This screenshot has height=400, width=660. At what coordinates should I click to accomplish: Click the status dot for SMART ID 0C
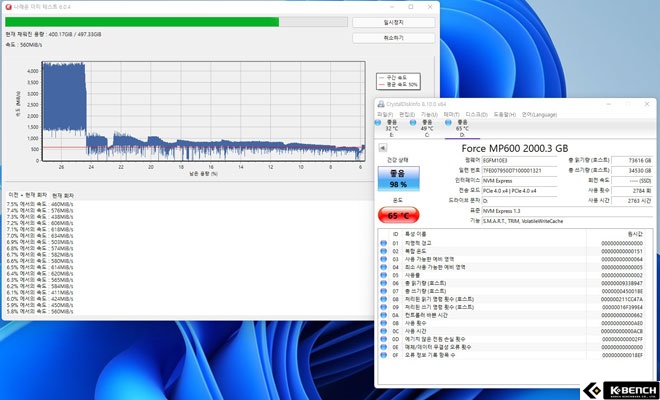[x=383, y=331]
